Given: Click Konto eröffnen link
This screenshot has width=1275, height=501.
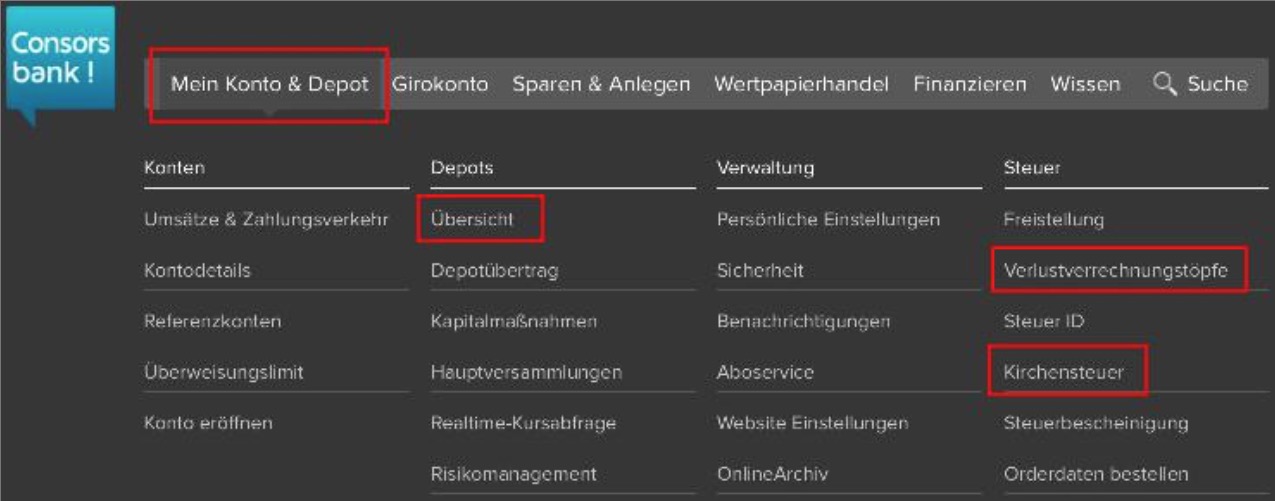Looking at the screenshot, I should coord(208,423).
